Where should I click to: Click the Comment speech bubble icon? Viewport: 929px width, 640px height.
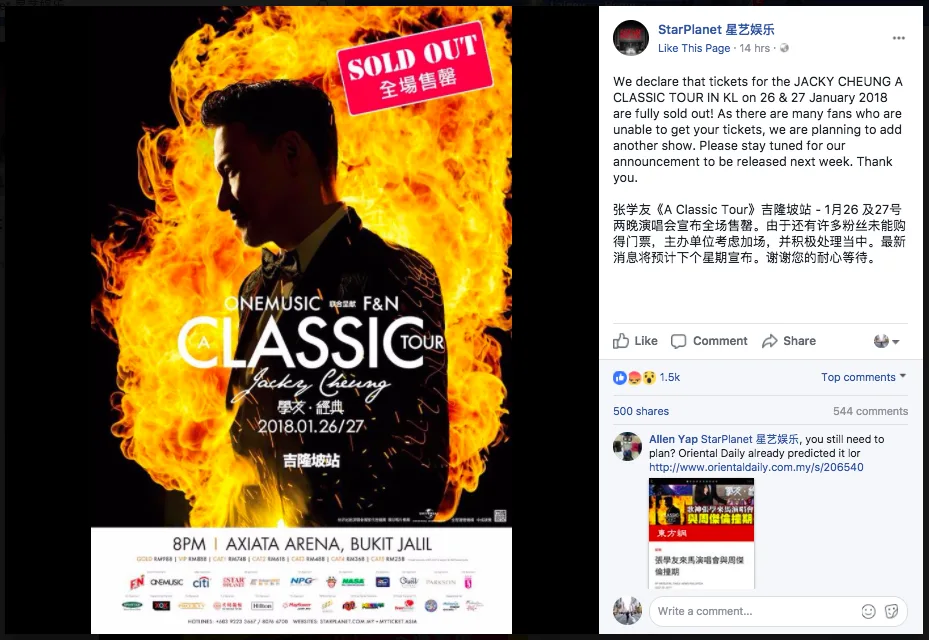coord(678,341)
